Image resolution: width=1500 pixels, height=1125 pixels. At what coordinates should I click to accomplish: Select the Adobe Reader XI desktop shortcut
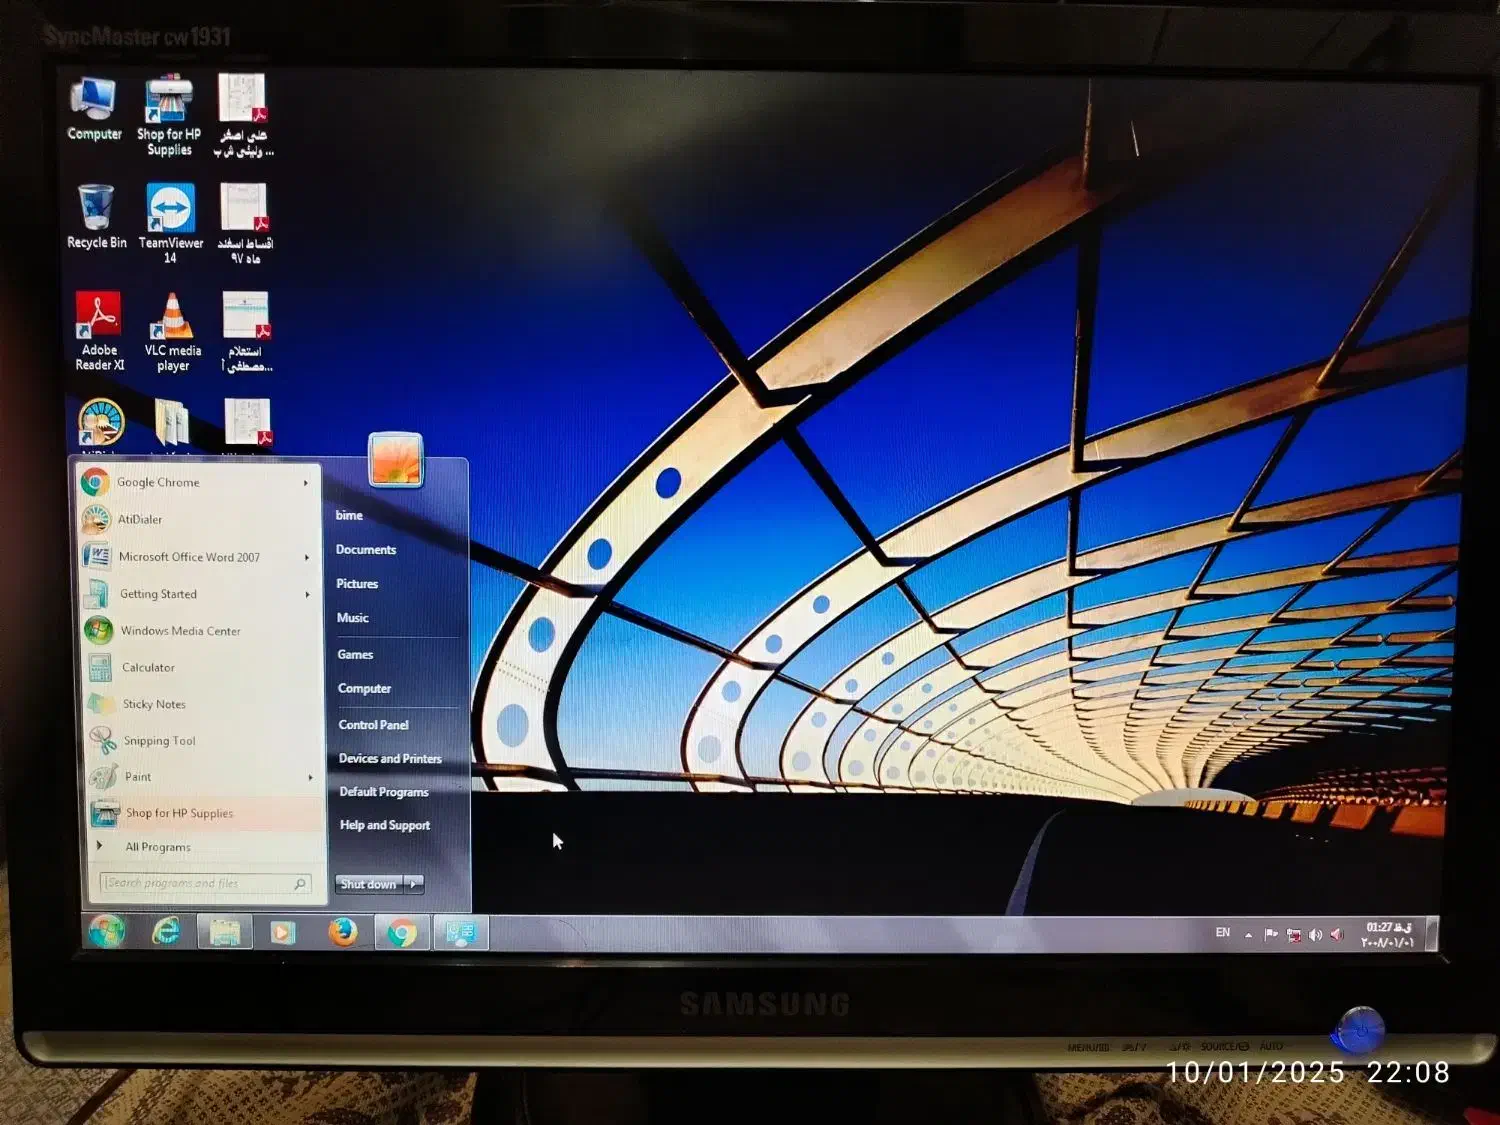pyautogui.click(x=99, y=331)
